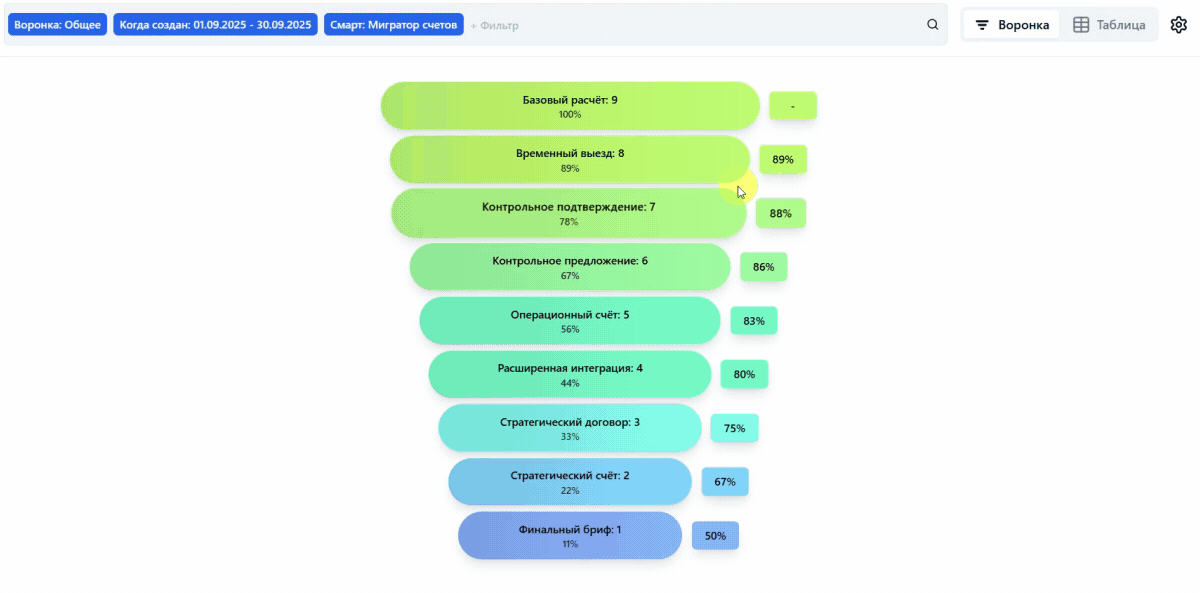
Task: Select the Базовый расчёт: 9 funnel stage
Action: [570, 106]
